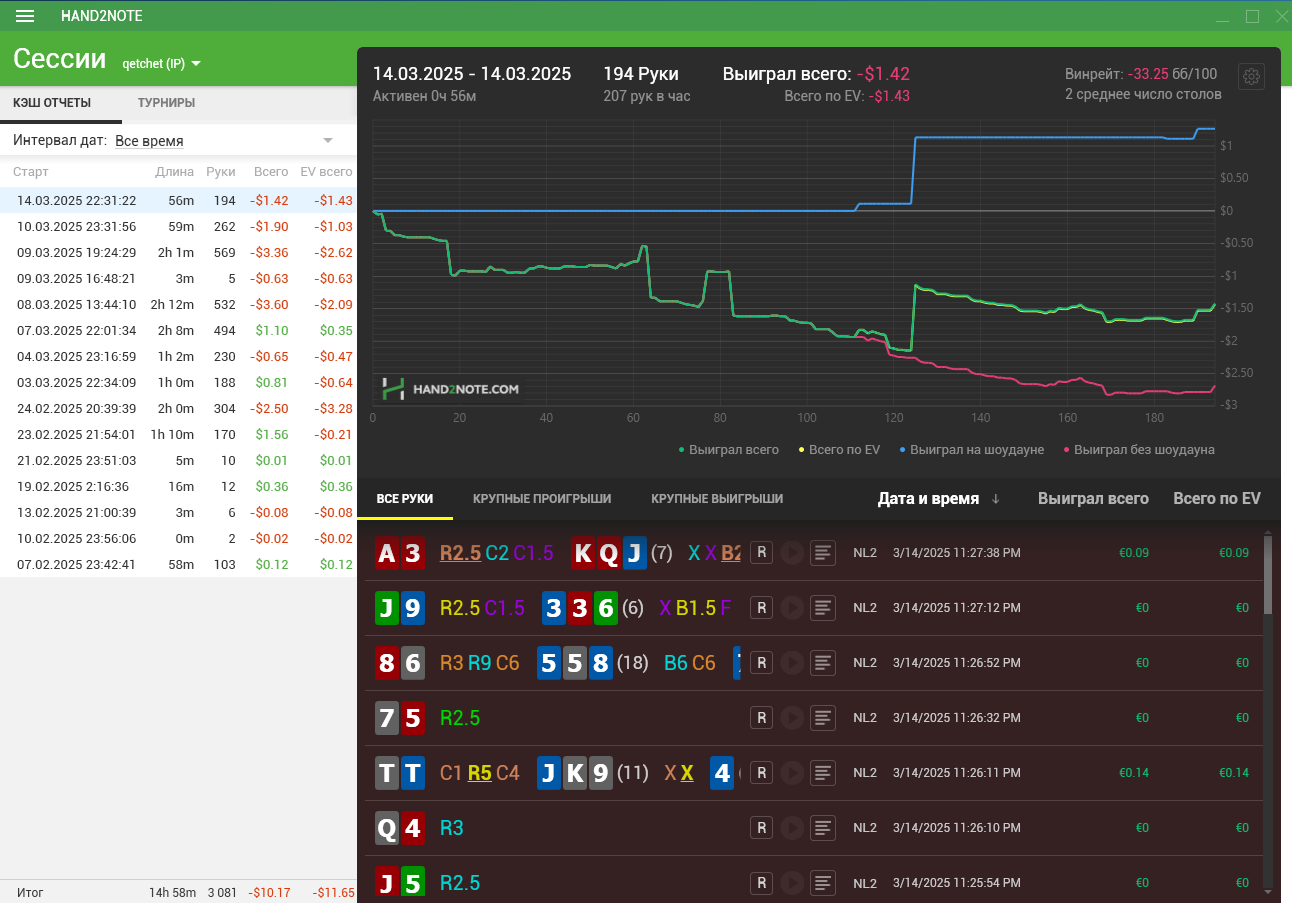Toggle the 'Всего по EV' chart legend series
Viewport: 1292px width, 903px height.
tap(838, 450)
